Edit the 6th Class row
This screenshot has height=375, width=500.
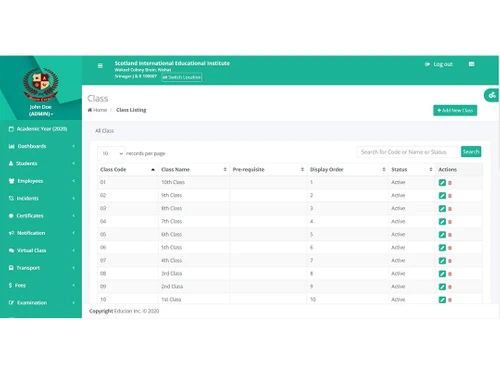[442, 235]
